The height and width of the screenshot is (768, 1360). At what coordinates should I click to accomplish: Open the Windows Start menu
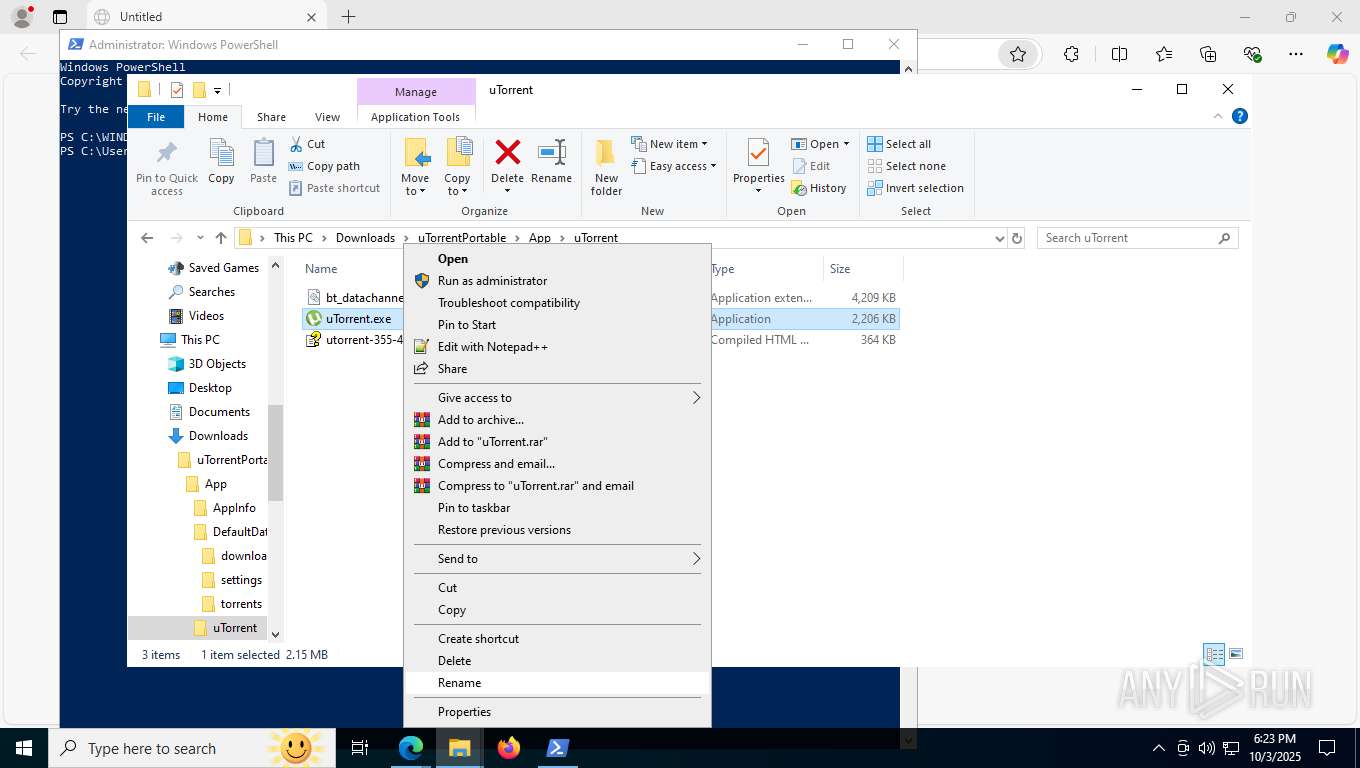click(24, 748)
